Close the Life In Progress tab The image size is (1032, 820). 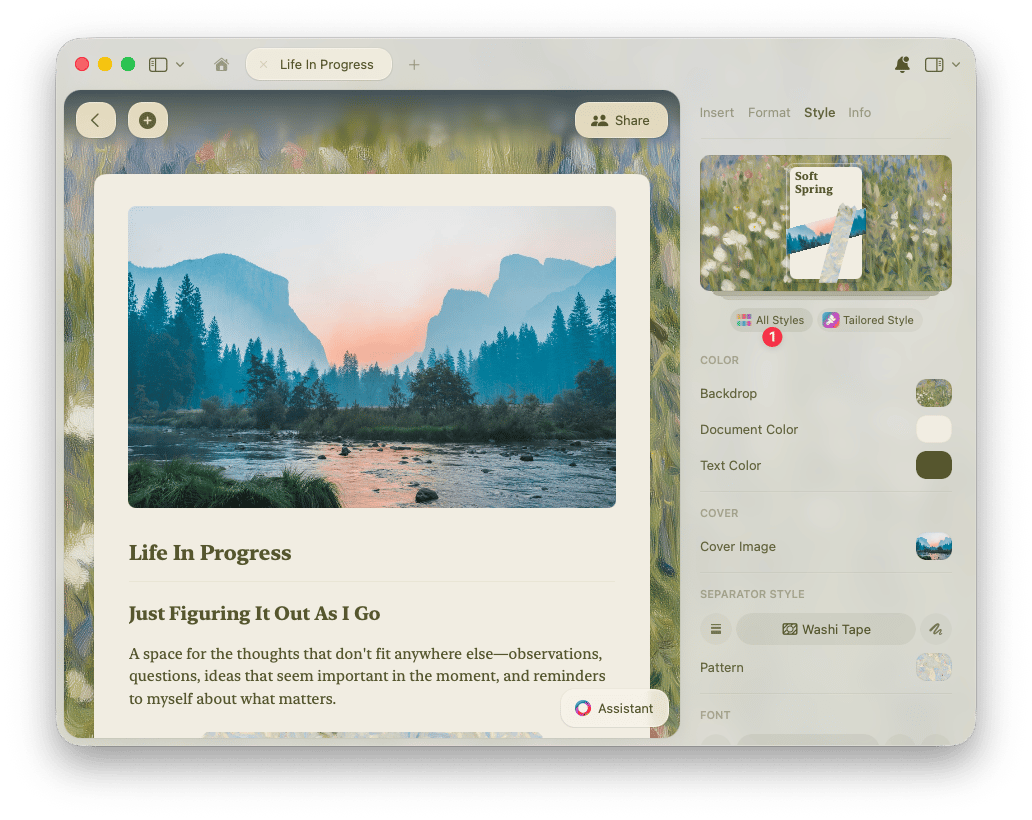(263, 64)
